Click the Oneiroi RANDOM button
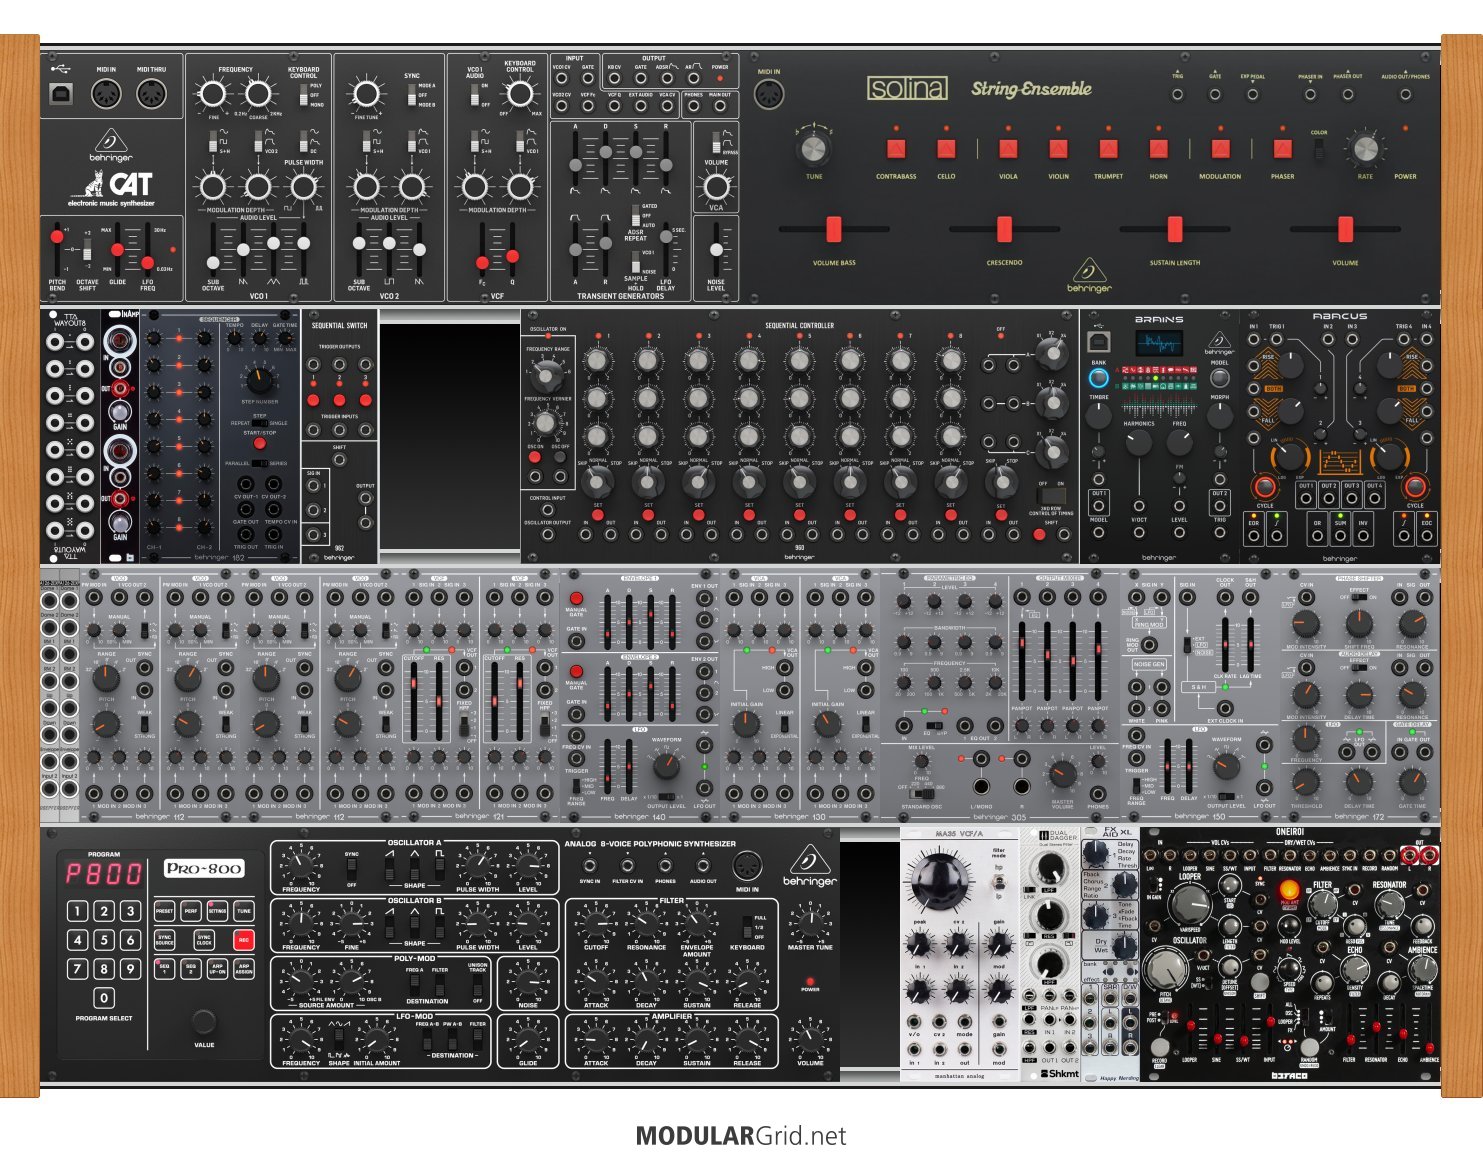Image resolution: width=1483 pixels, height=1157 pixels. tap(1309, 1047)
